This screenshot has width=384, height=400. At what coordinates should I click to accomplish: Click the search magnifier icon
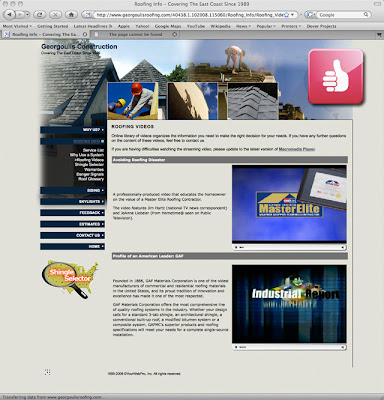(x=366, y=15)
